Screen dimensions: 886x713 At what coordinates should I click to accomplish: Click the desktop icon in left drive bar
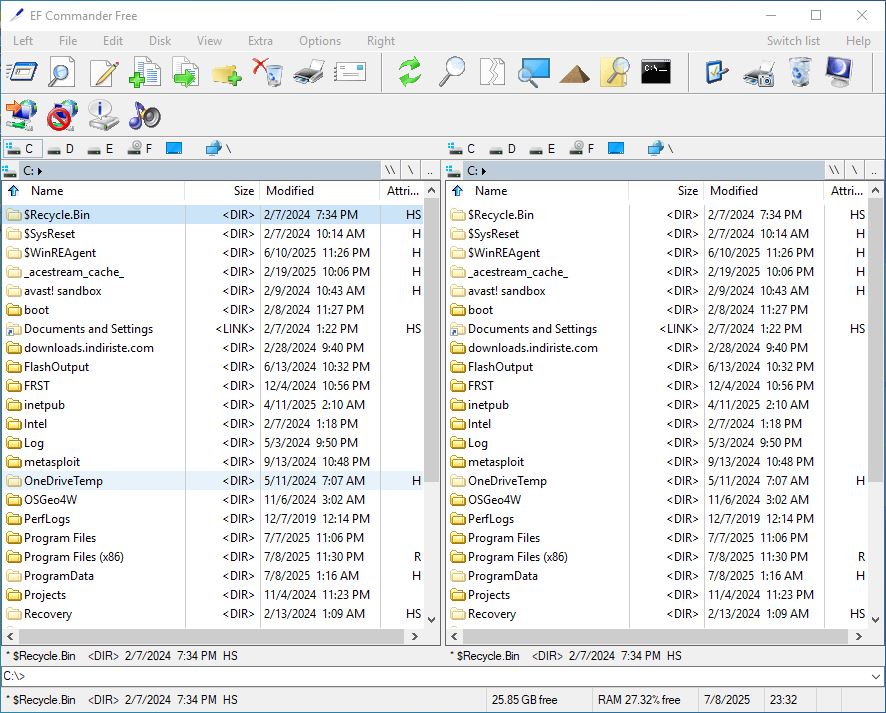tap(174, 149)
